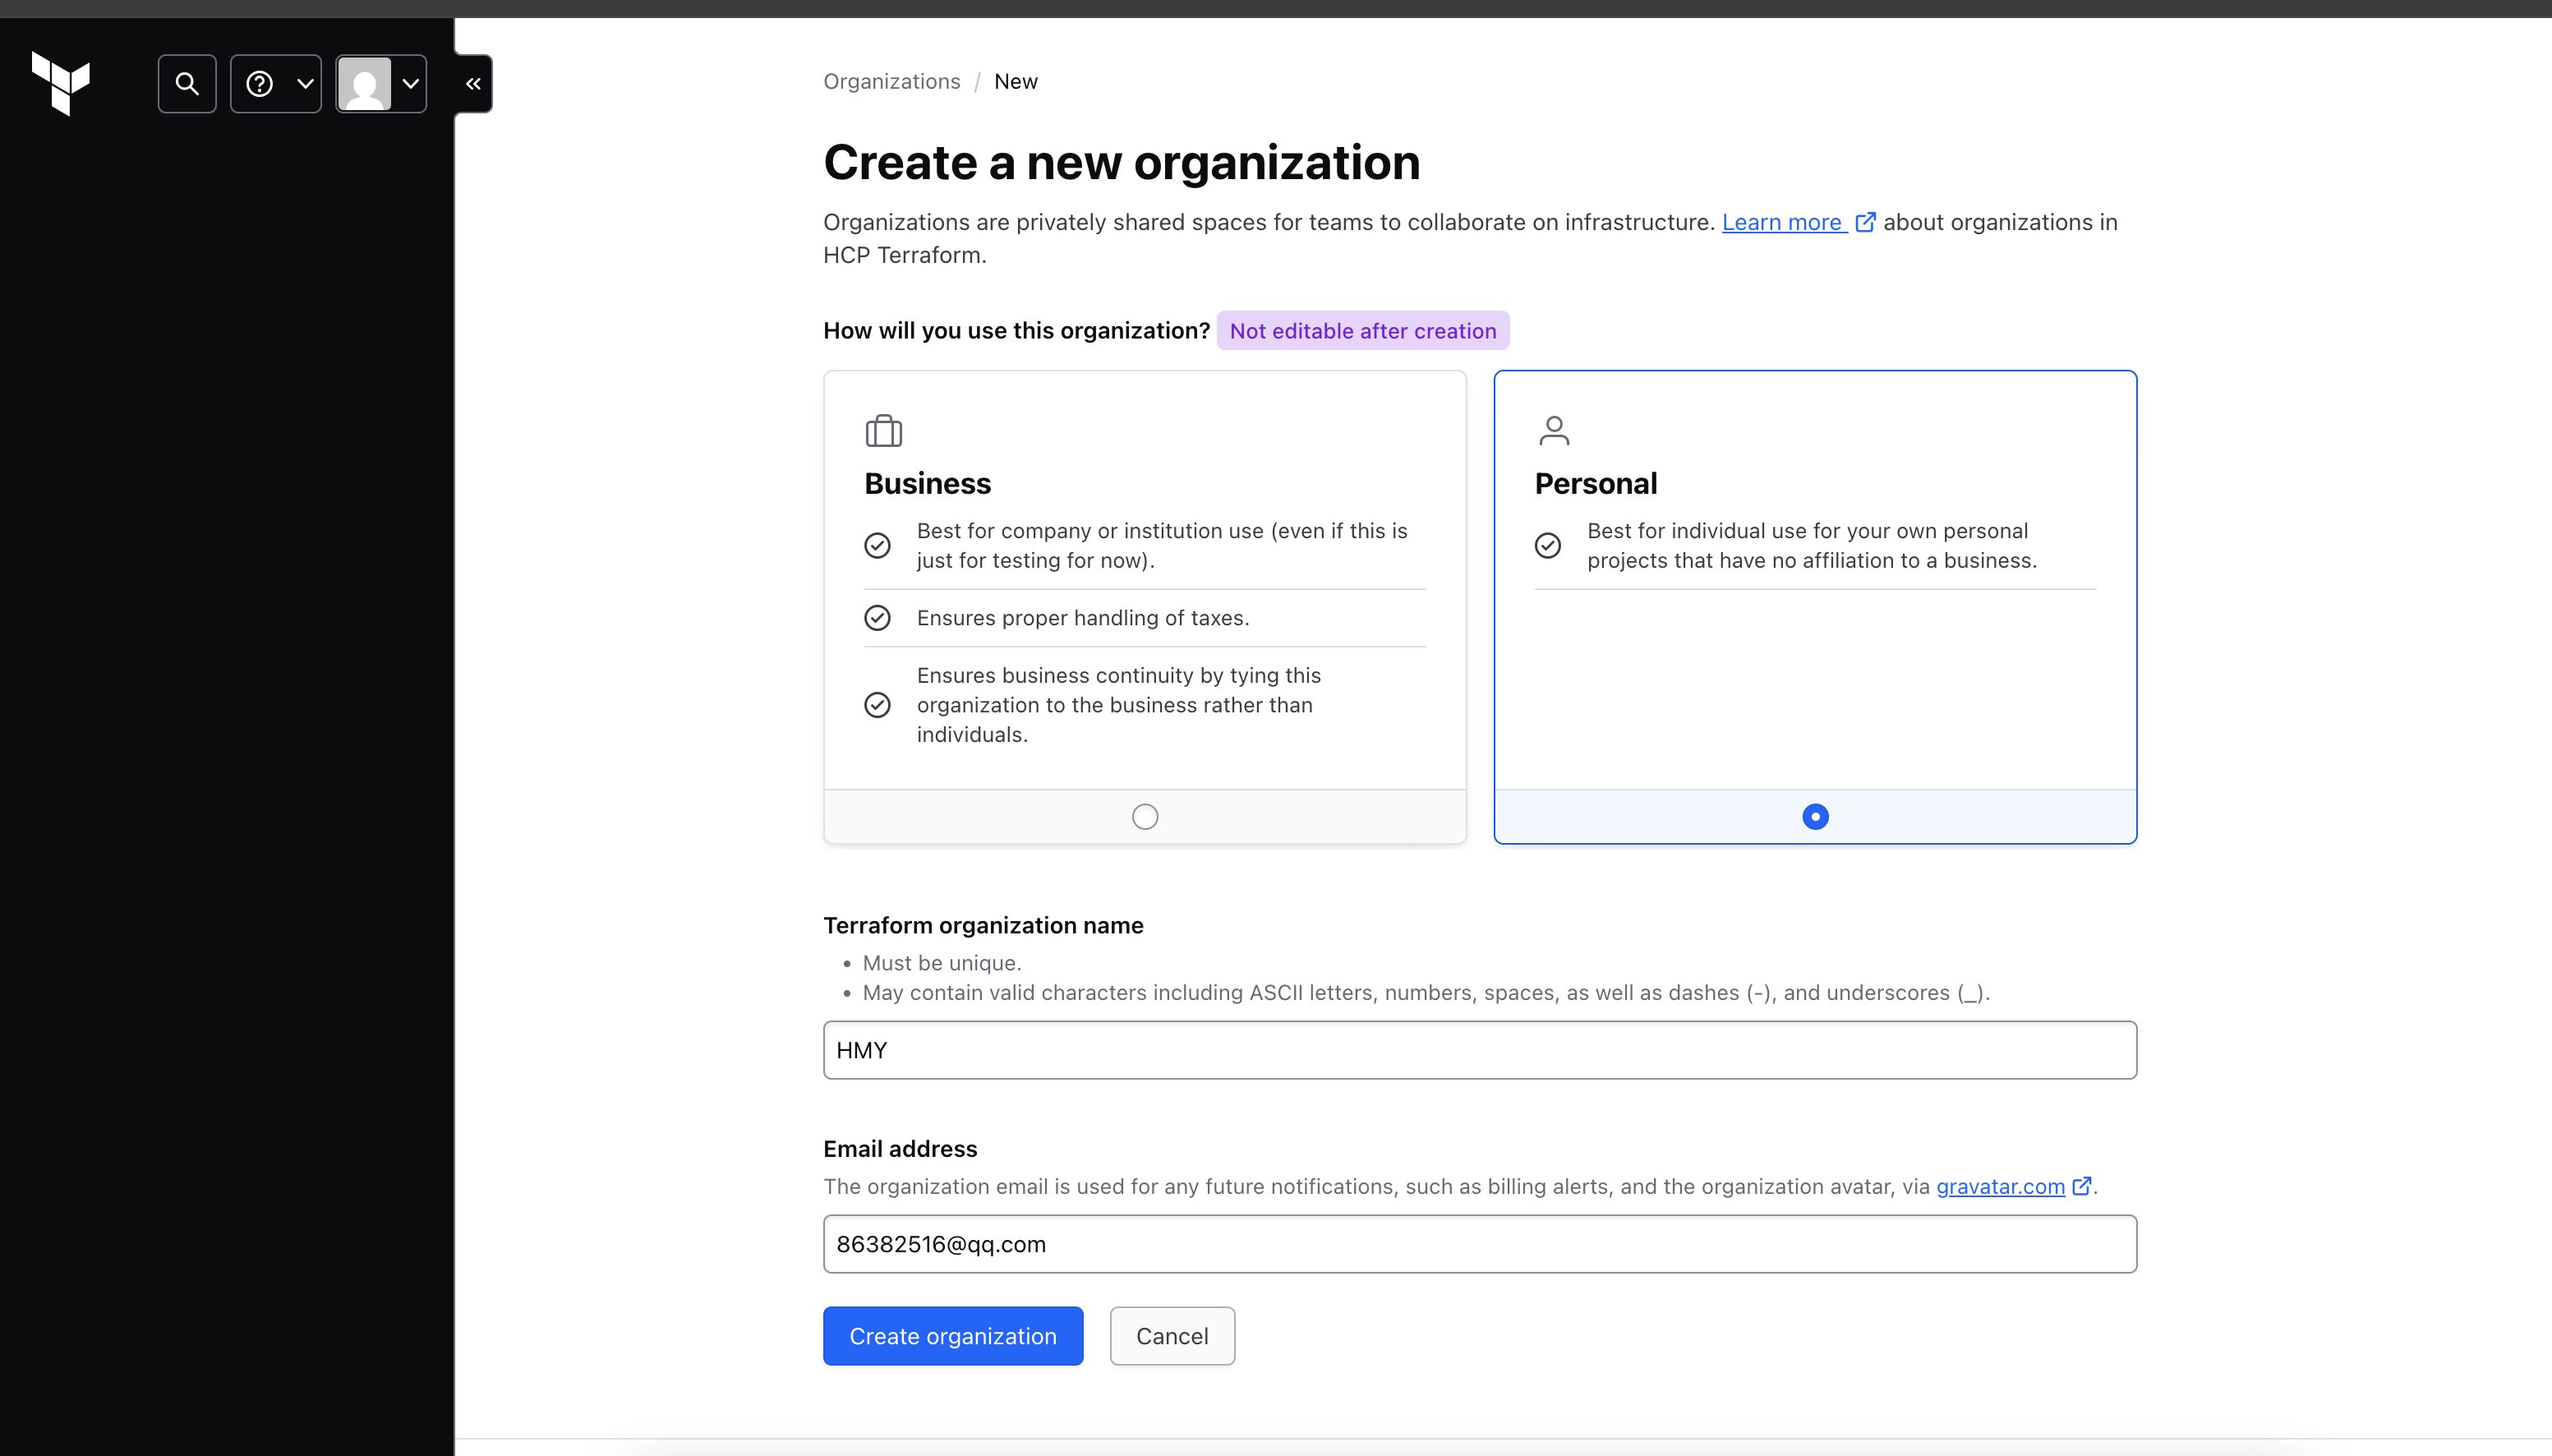The width and height of the screenshot is (2552, 1456).
Task: Click the Email address label
Action: click(900, 1149)
